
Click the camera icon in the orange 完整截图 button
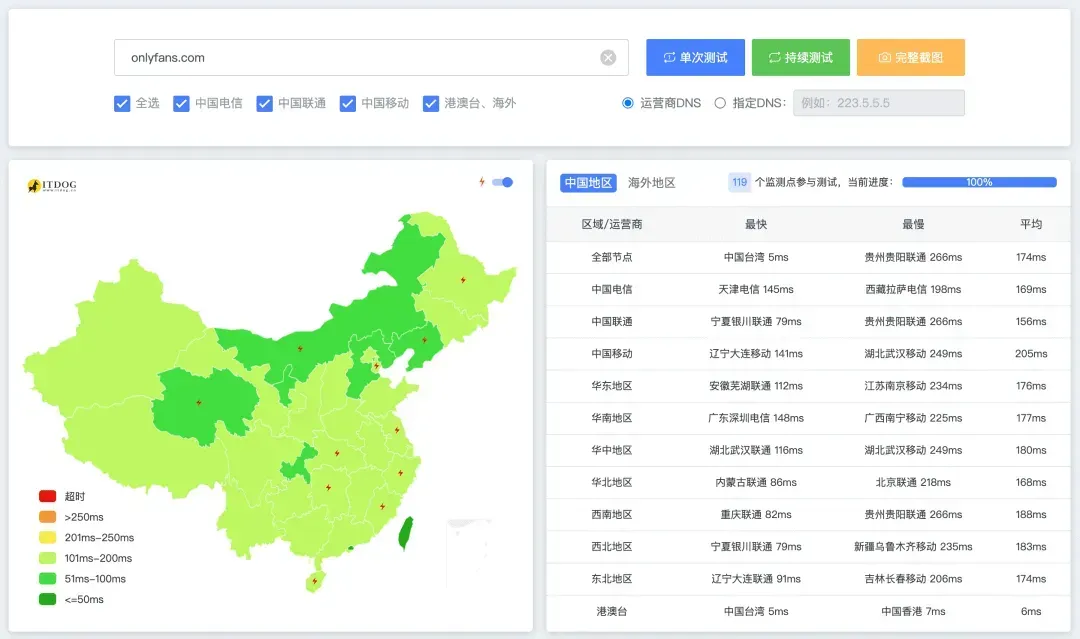tap(885, 58)
